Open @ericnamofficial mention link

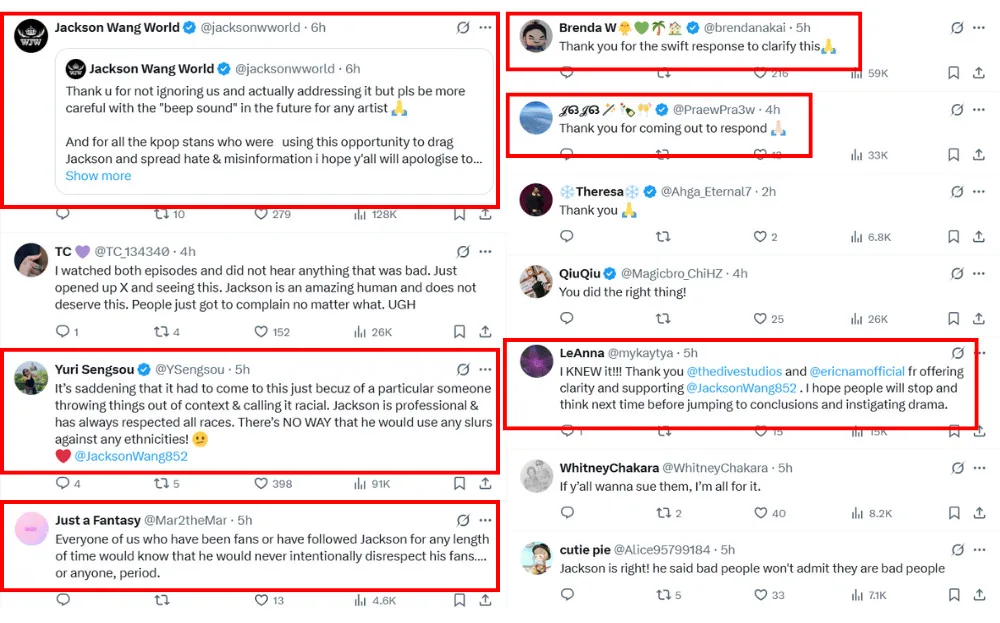click(857, 371)
